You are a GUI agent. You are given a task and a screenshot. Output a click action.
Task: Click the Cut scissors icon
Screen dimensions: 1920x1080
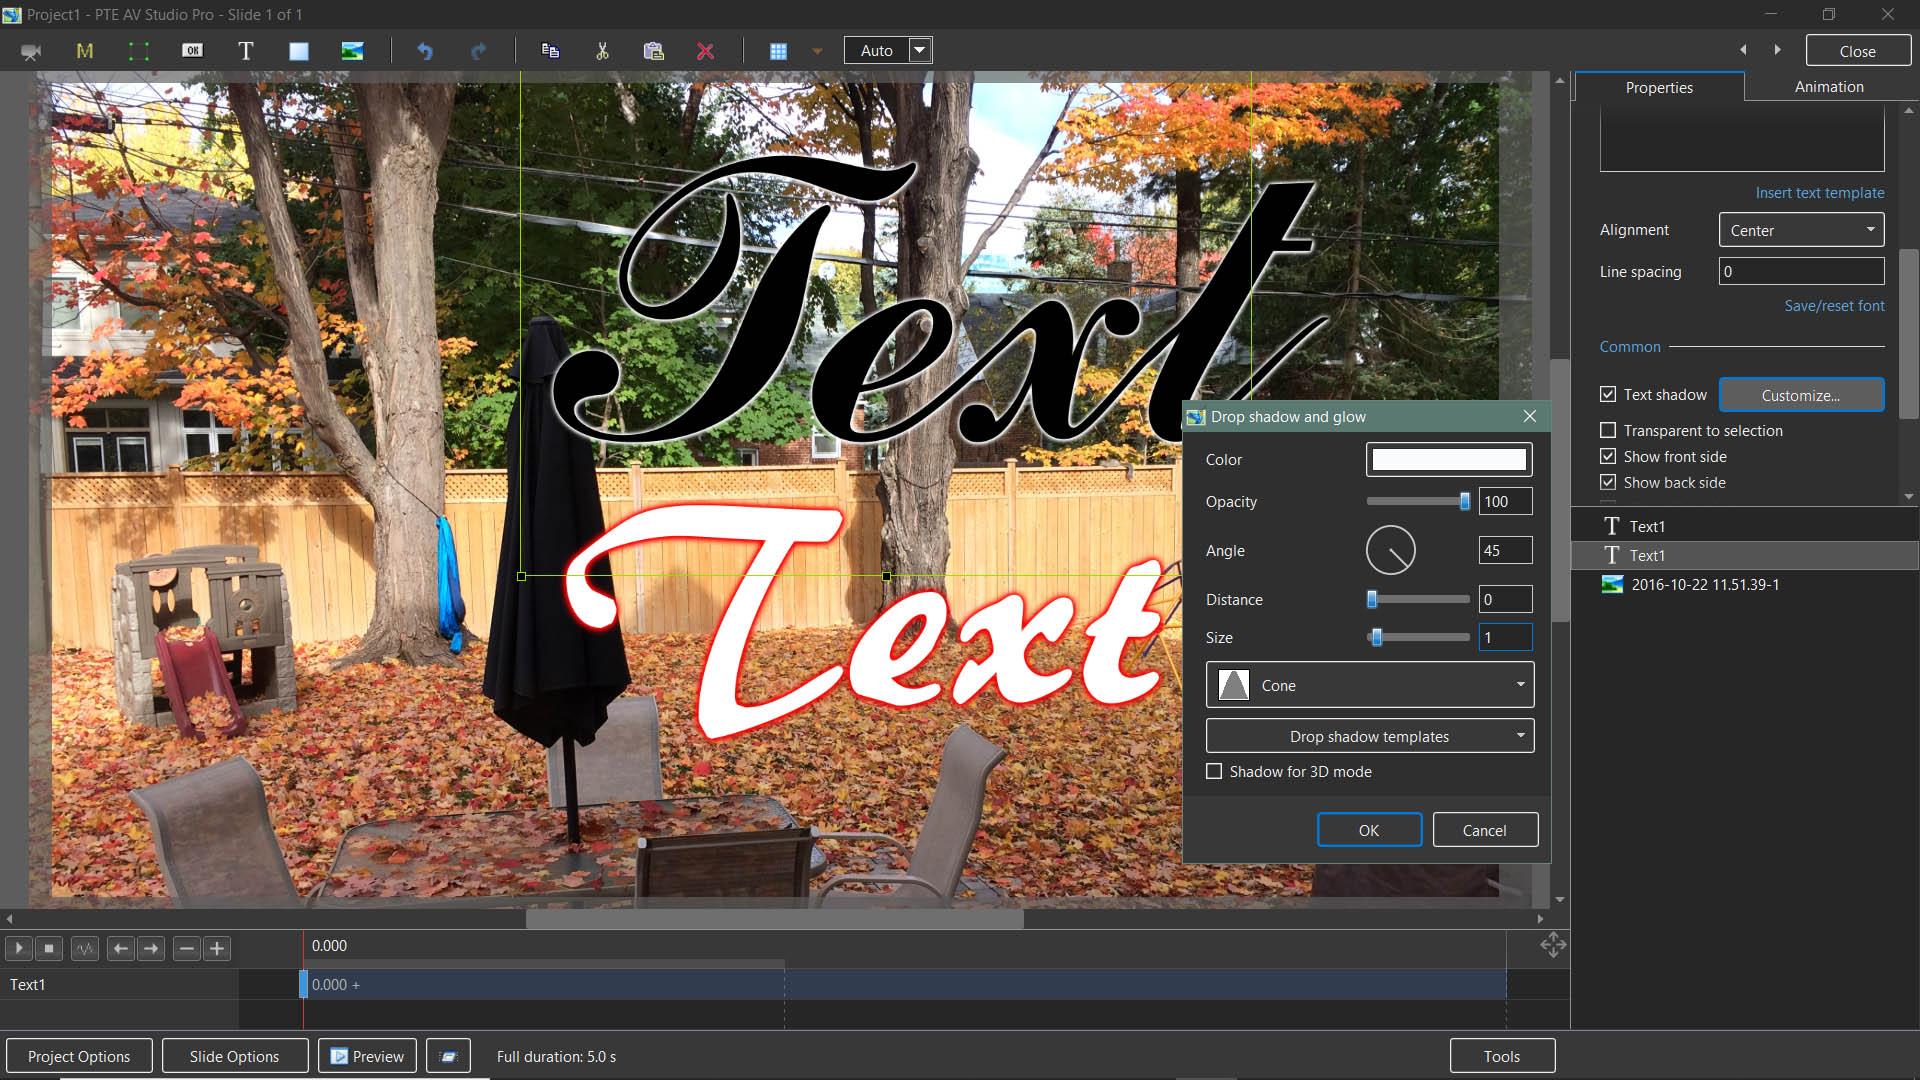pos(602,51)
